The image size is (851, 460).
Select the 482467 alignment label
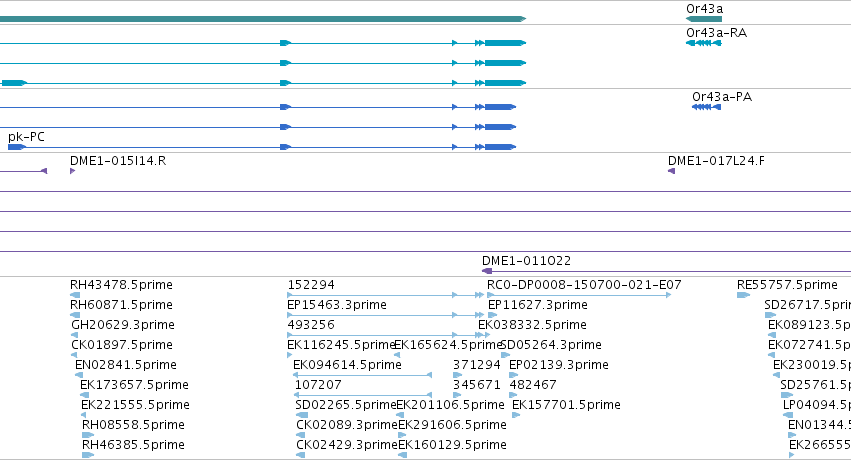pos(533,385)
